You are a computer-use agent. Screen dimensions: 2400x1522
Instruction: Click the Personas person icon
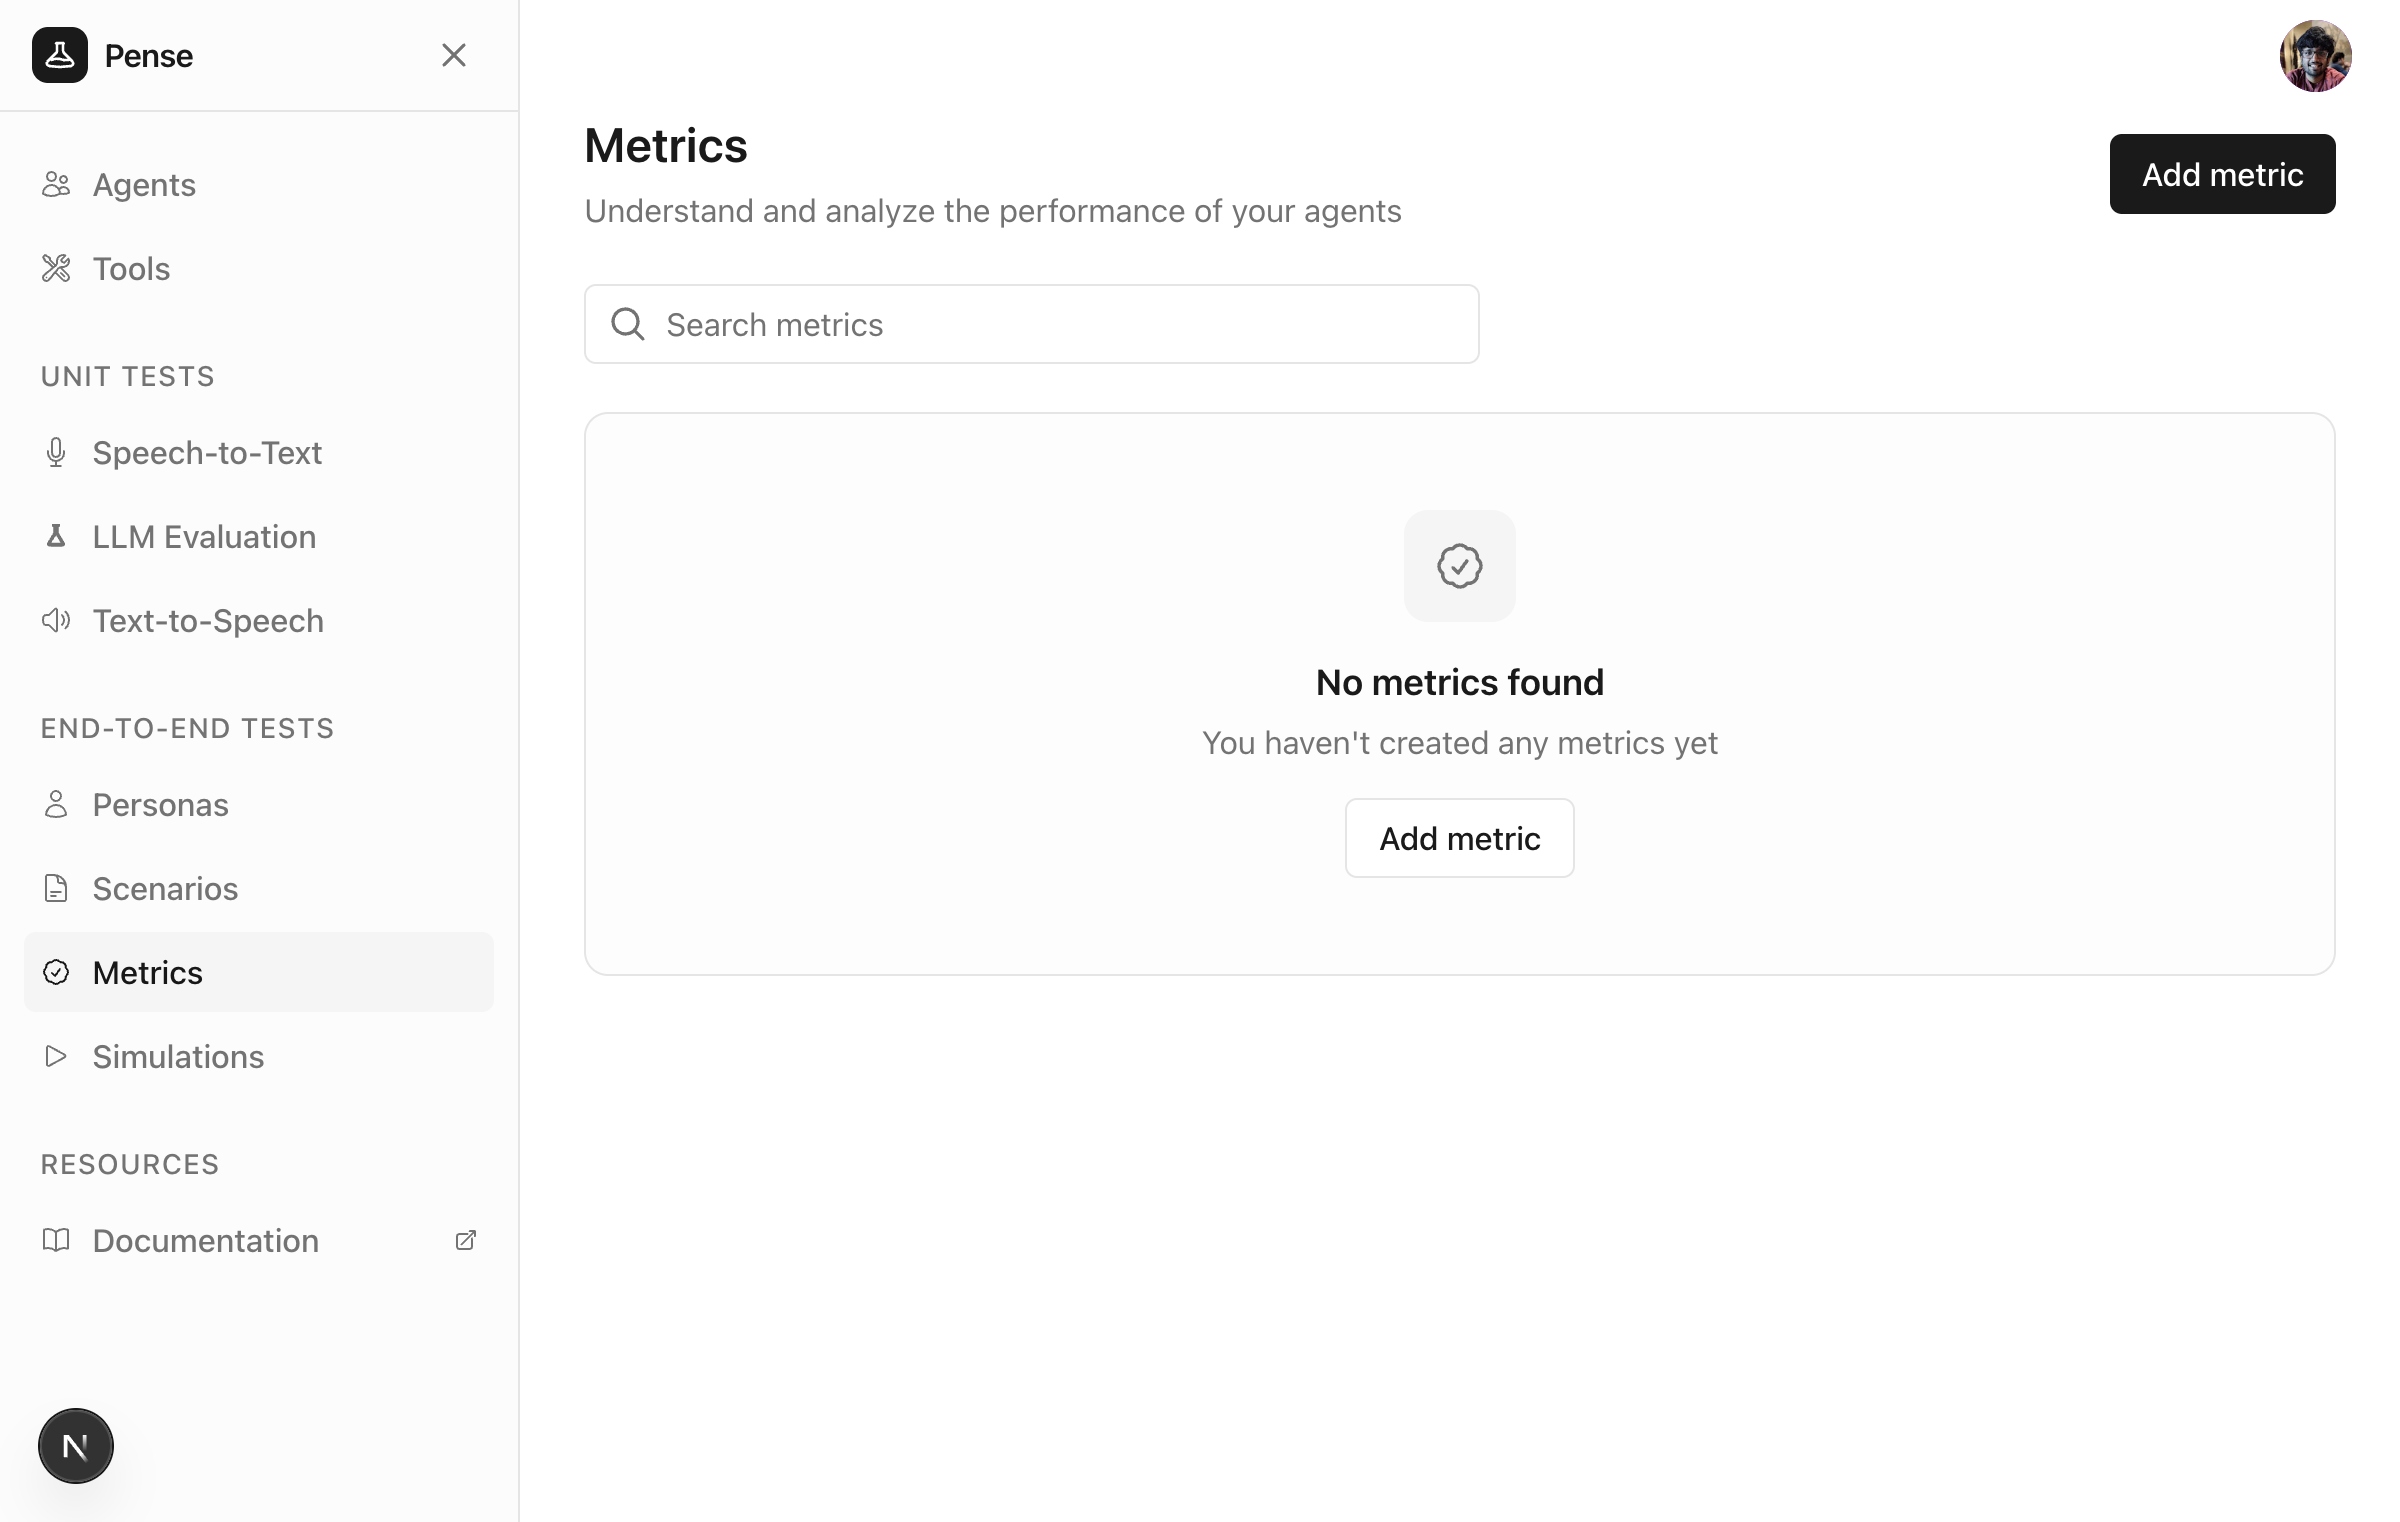(x=56, y=804)
